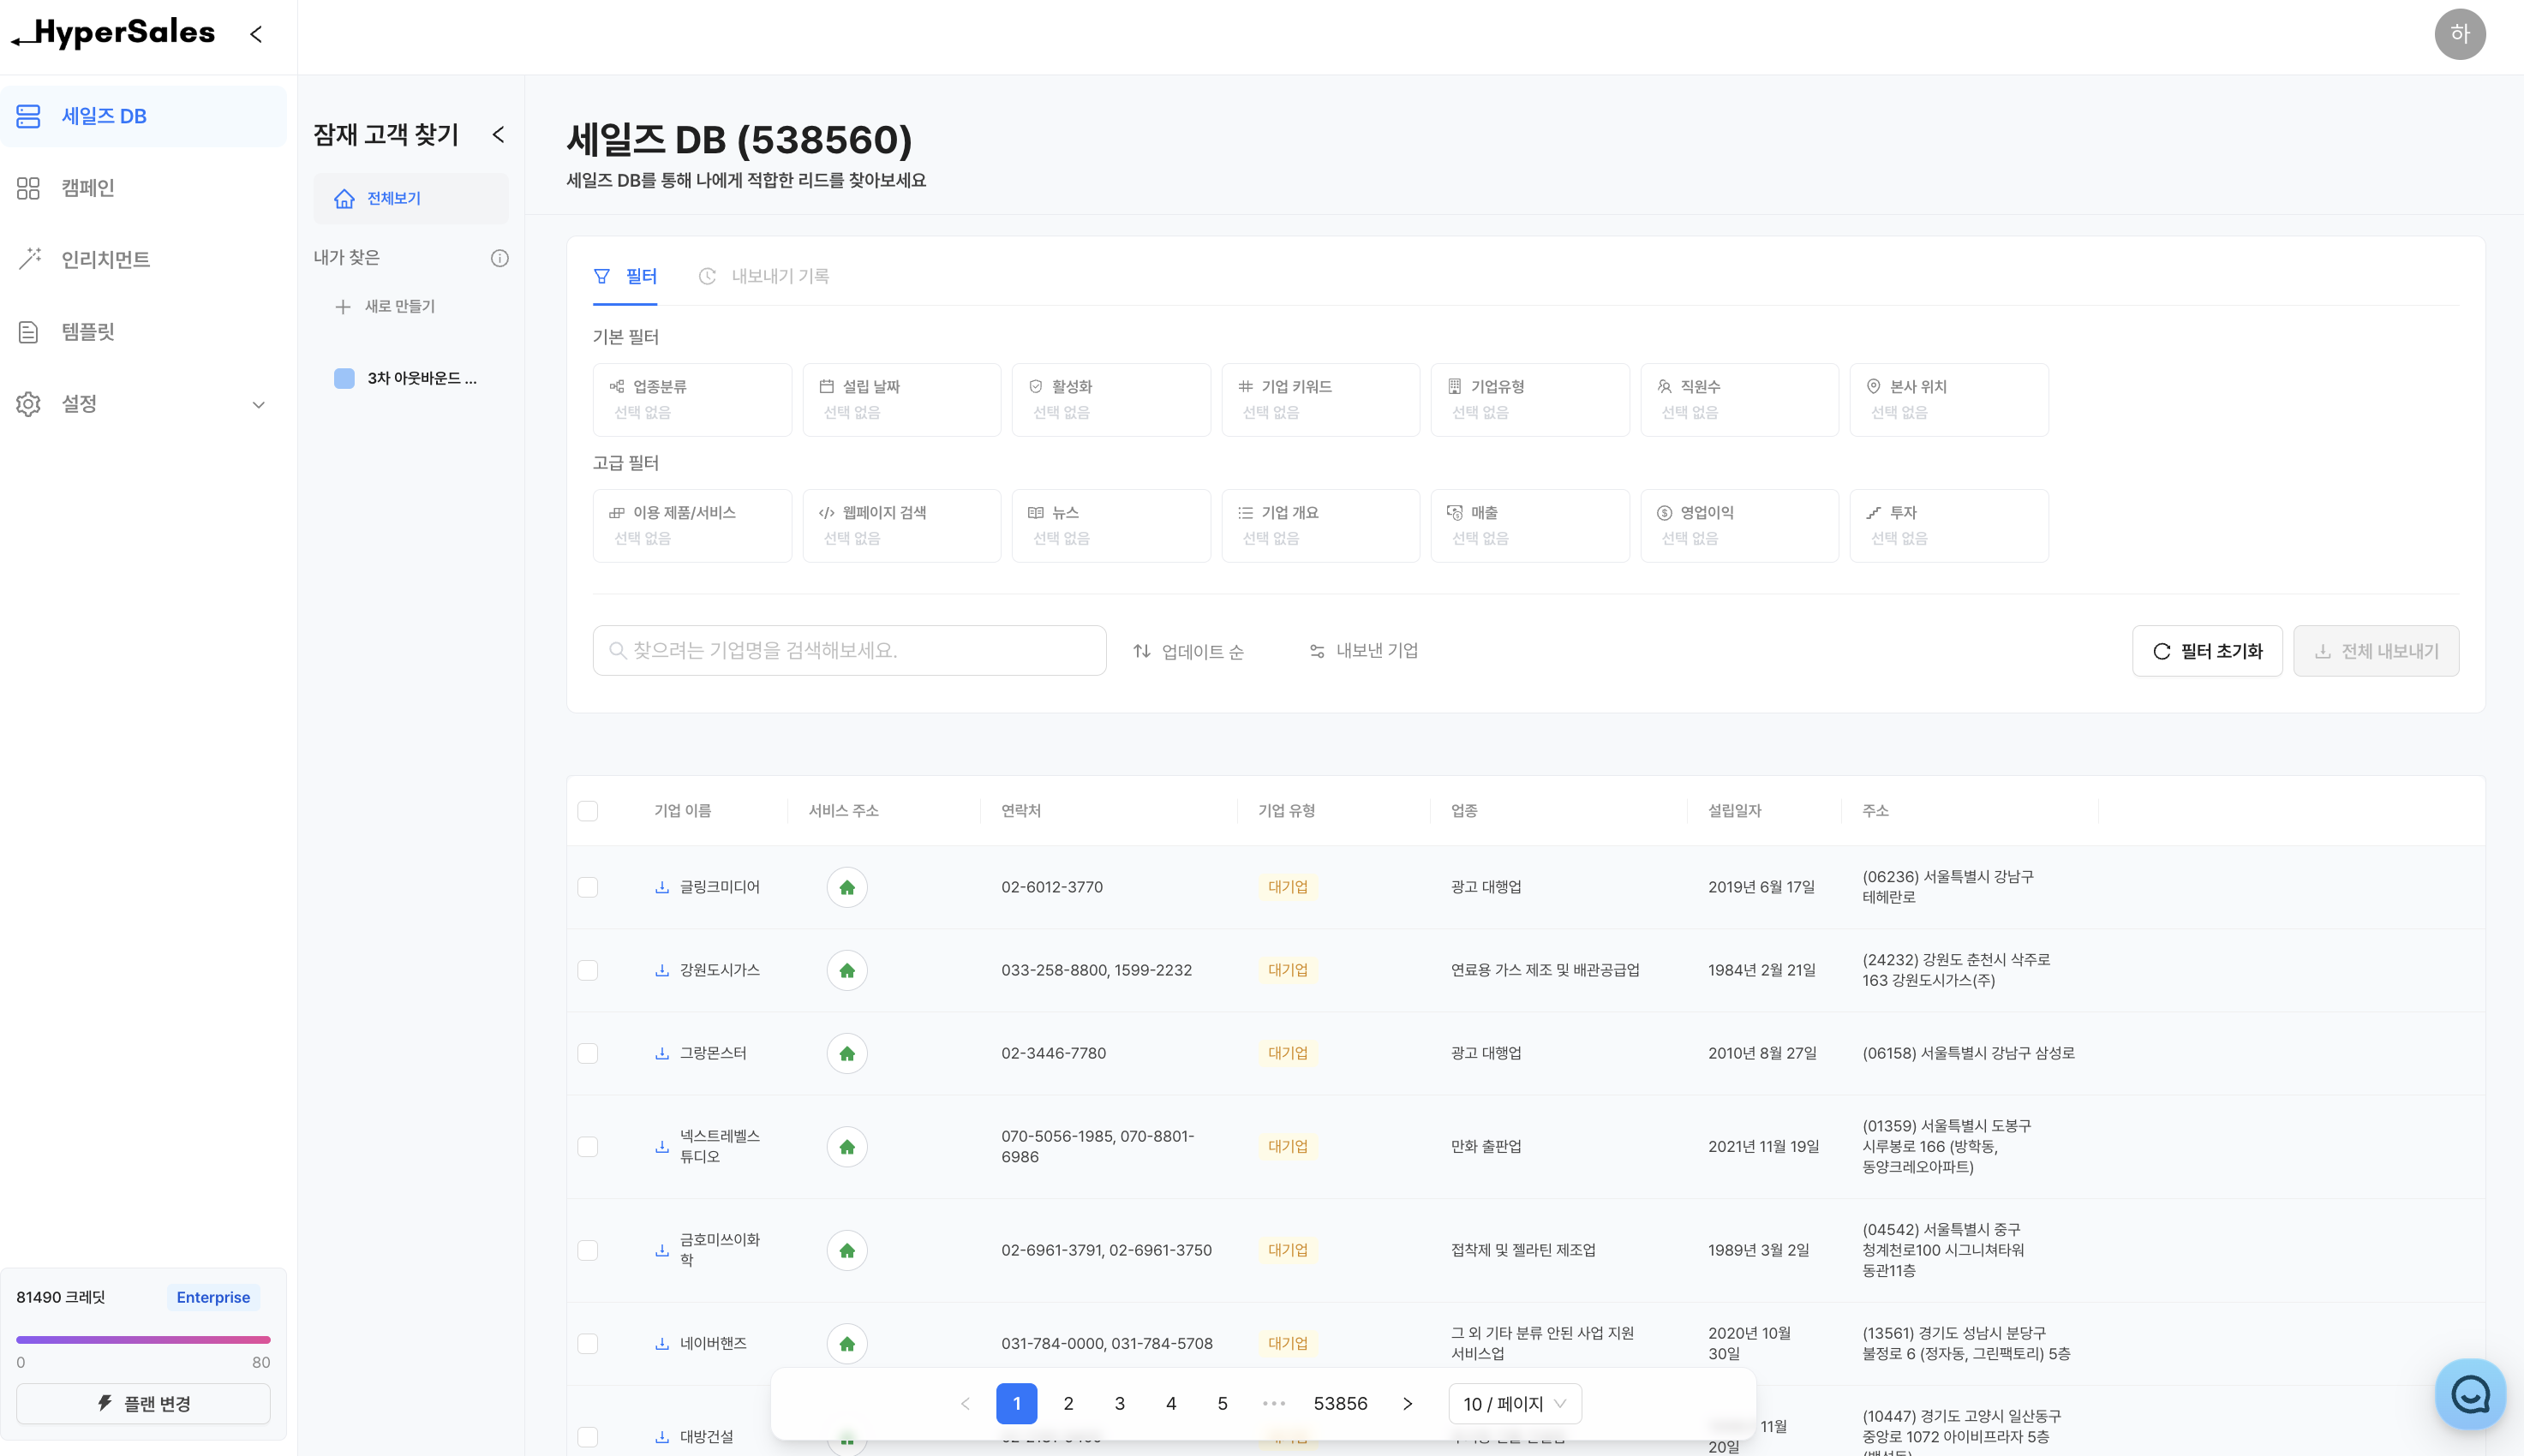Open the 10 / 페이지 page-size dropdown

(1513, 1403)
